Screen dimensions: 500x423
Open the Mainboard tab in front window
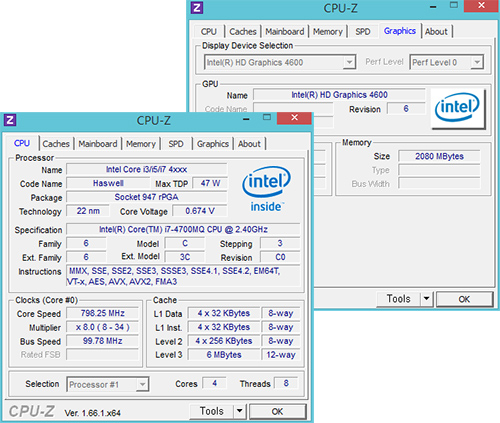point(98,144)
